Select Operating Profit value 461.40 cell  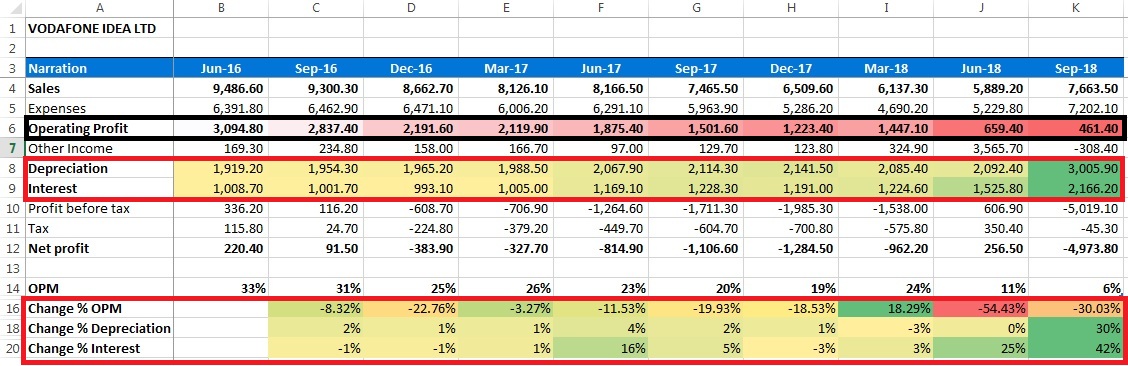(1075, 129)
